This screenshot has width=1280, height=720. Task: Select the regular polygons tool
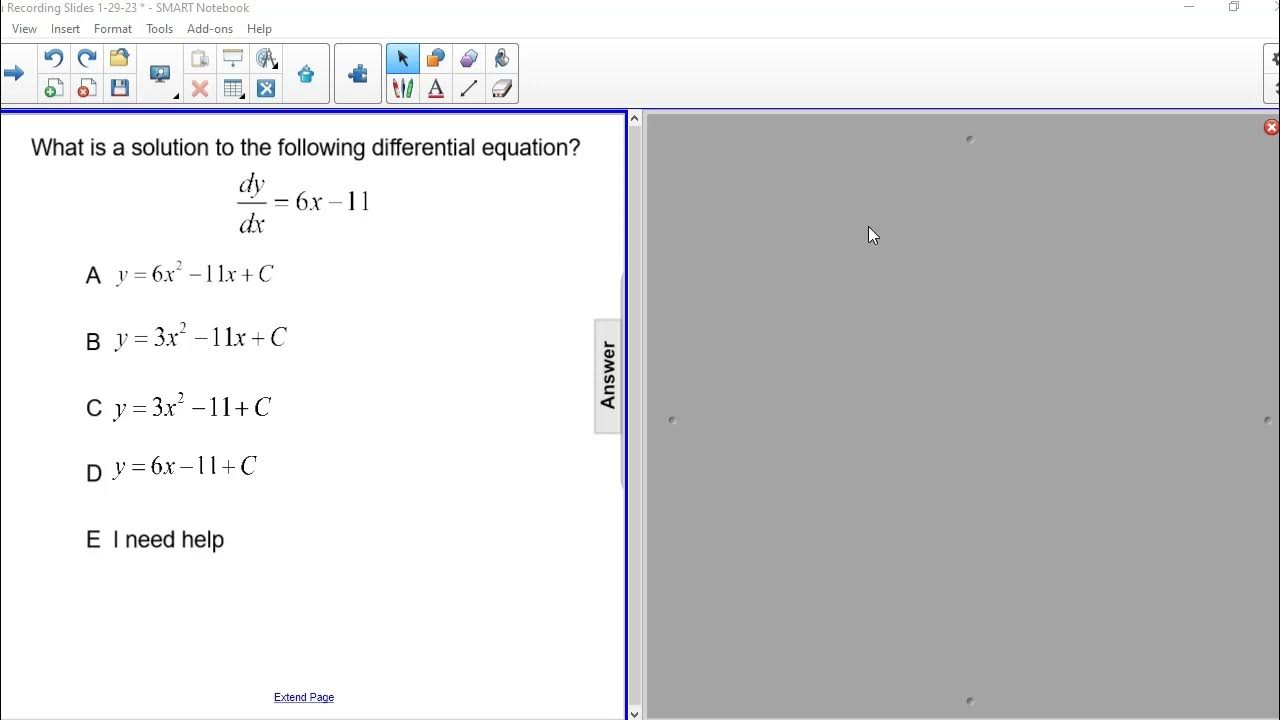tap(469, 58)
